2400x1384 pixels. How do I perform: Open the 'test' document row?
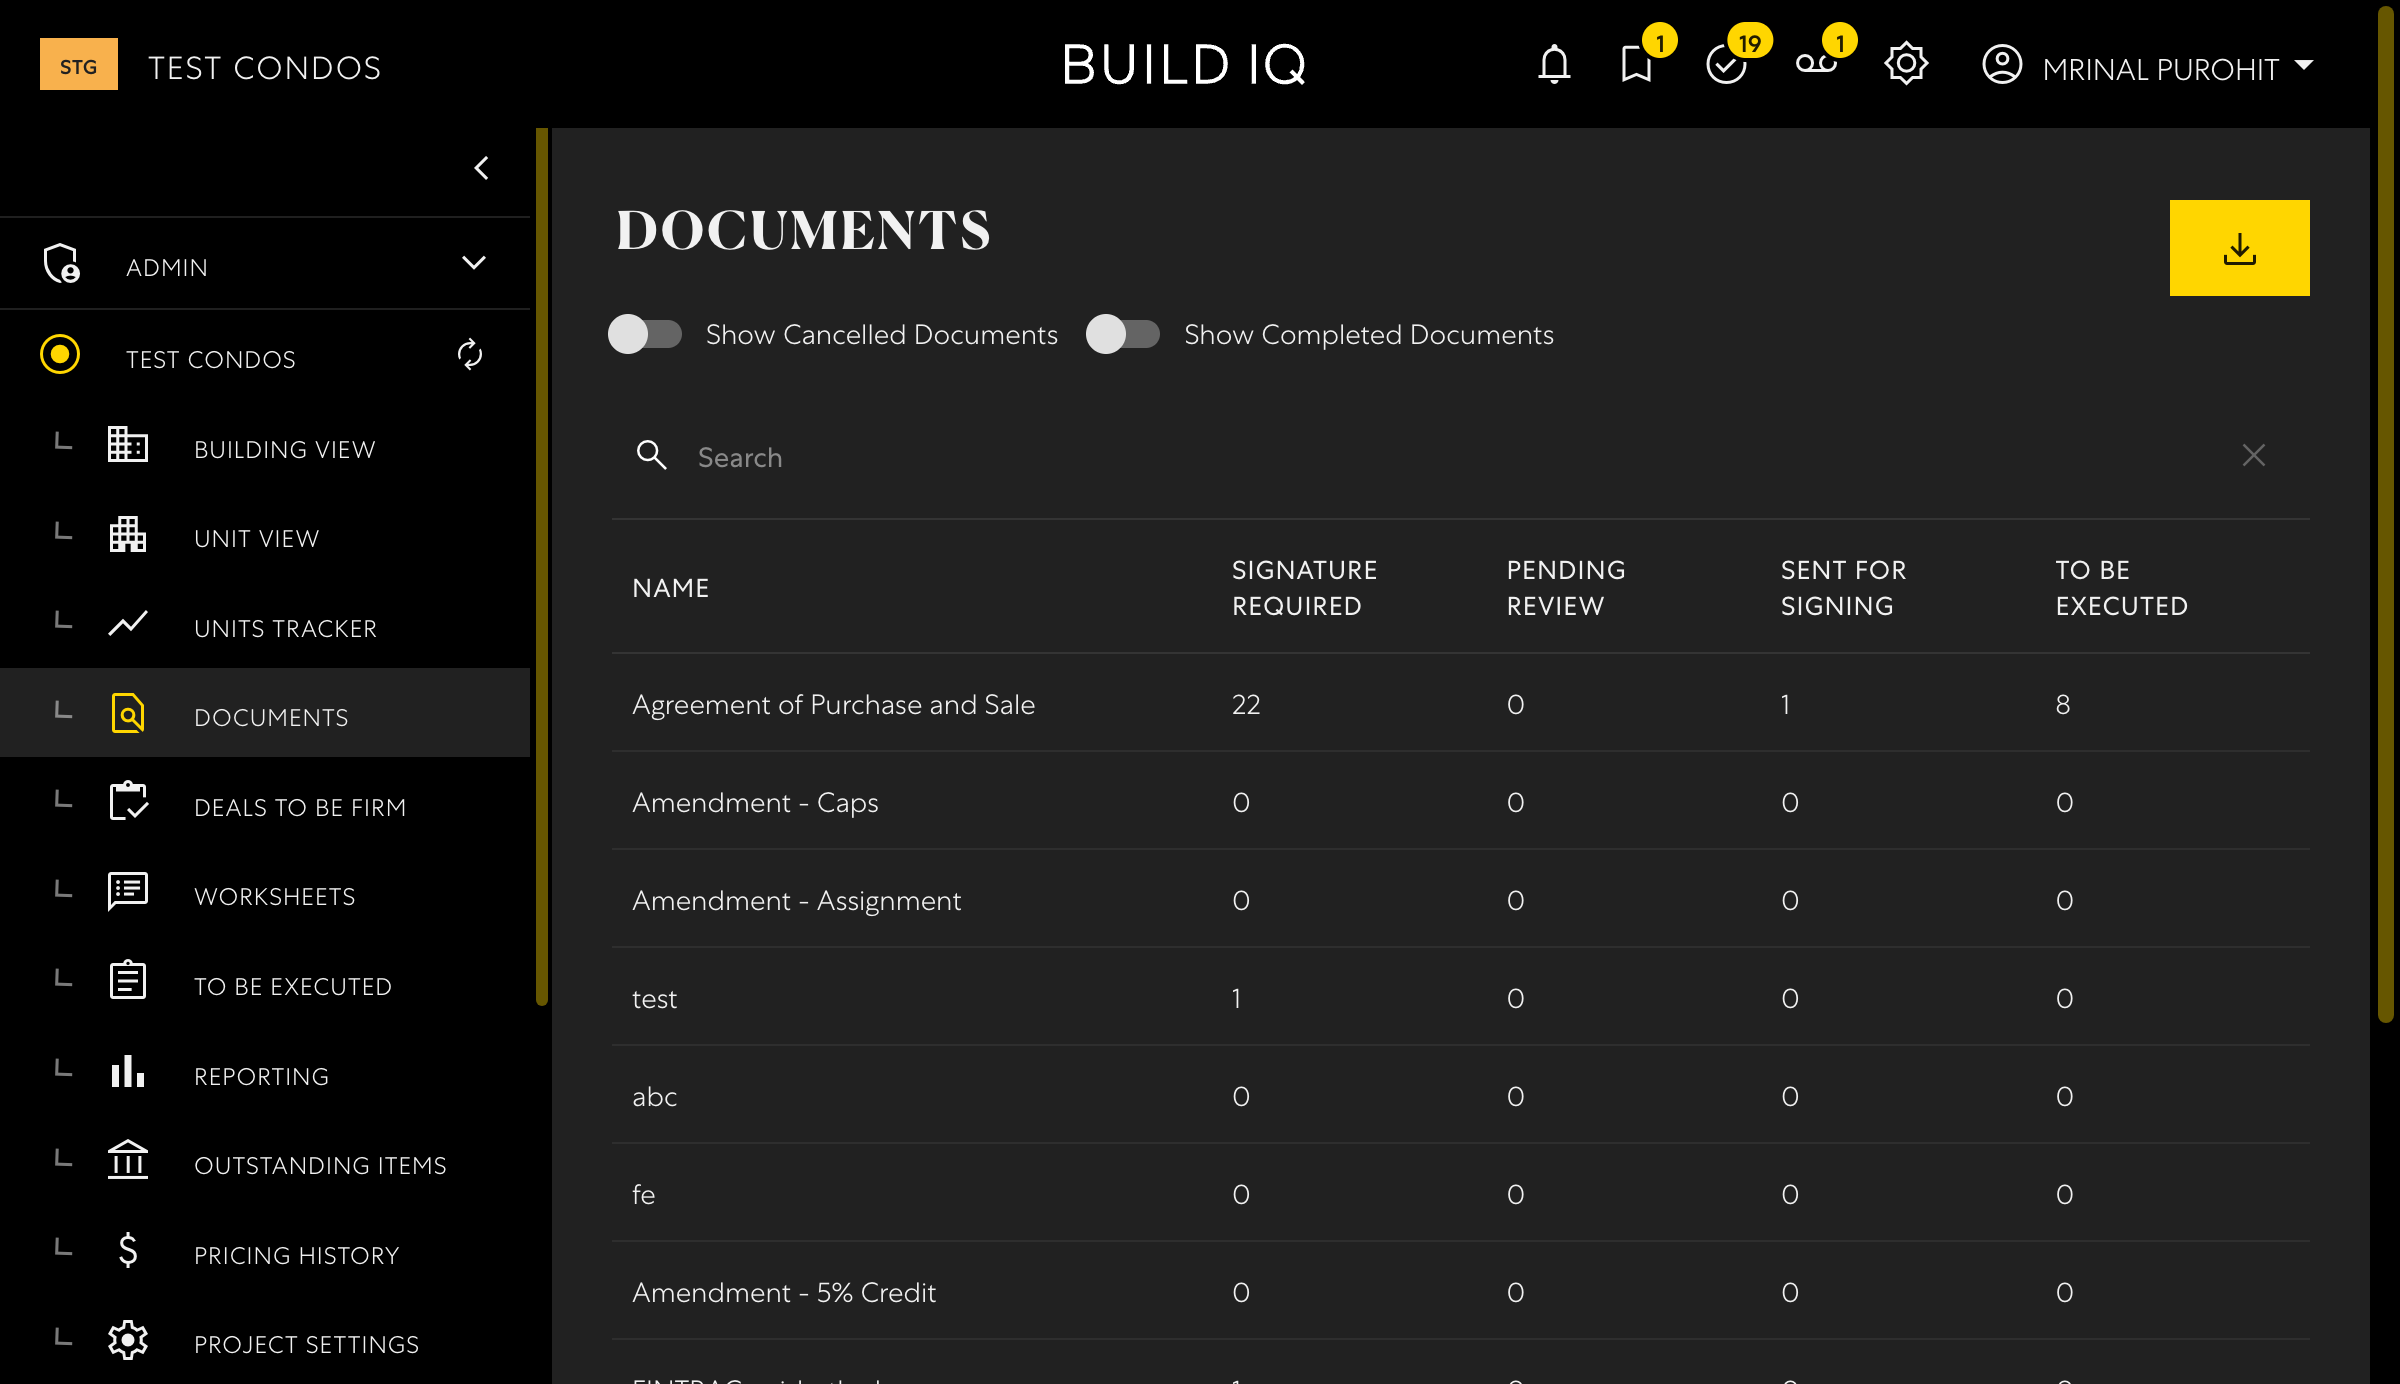(x=1460, y=997)
